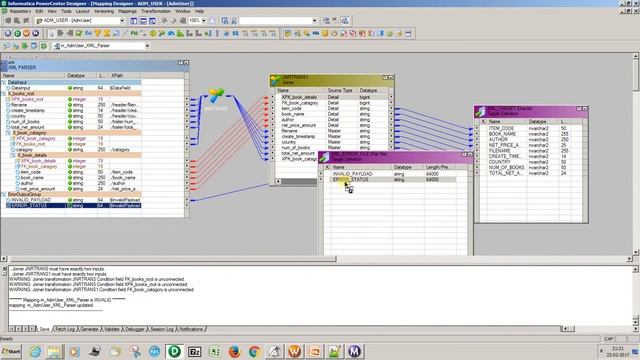Select the green D circle tool icon
This screenshot has height=360, width=640.
click(17, 33)
